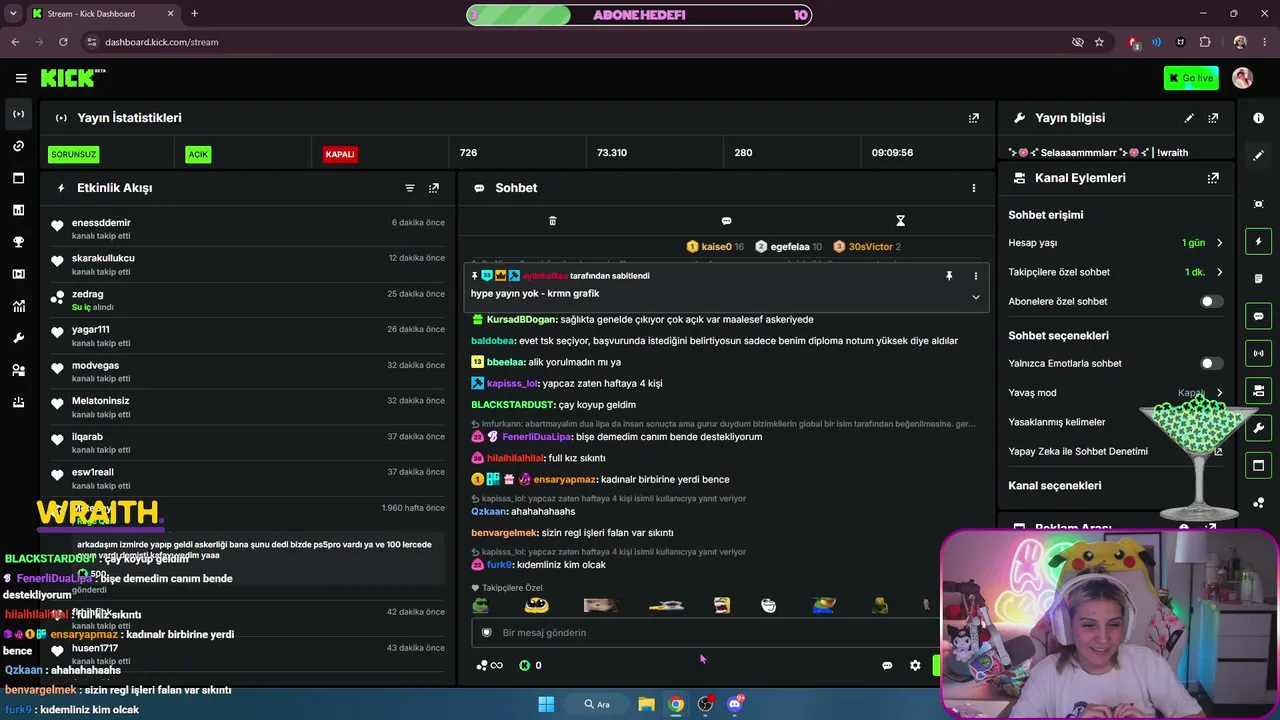Open Discord from the taskbar
The image size is (1280, 720).
(x=735, y=704)
